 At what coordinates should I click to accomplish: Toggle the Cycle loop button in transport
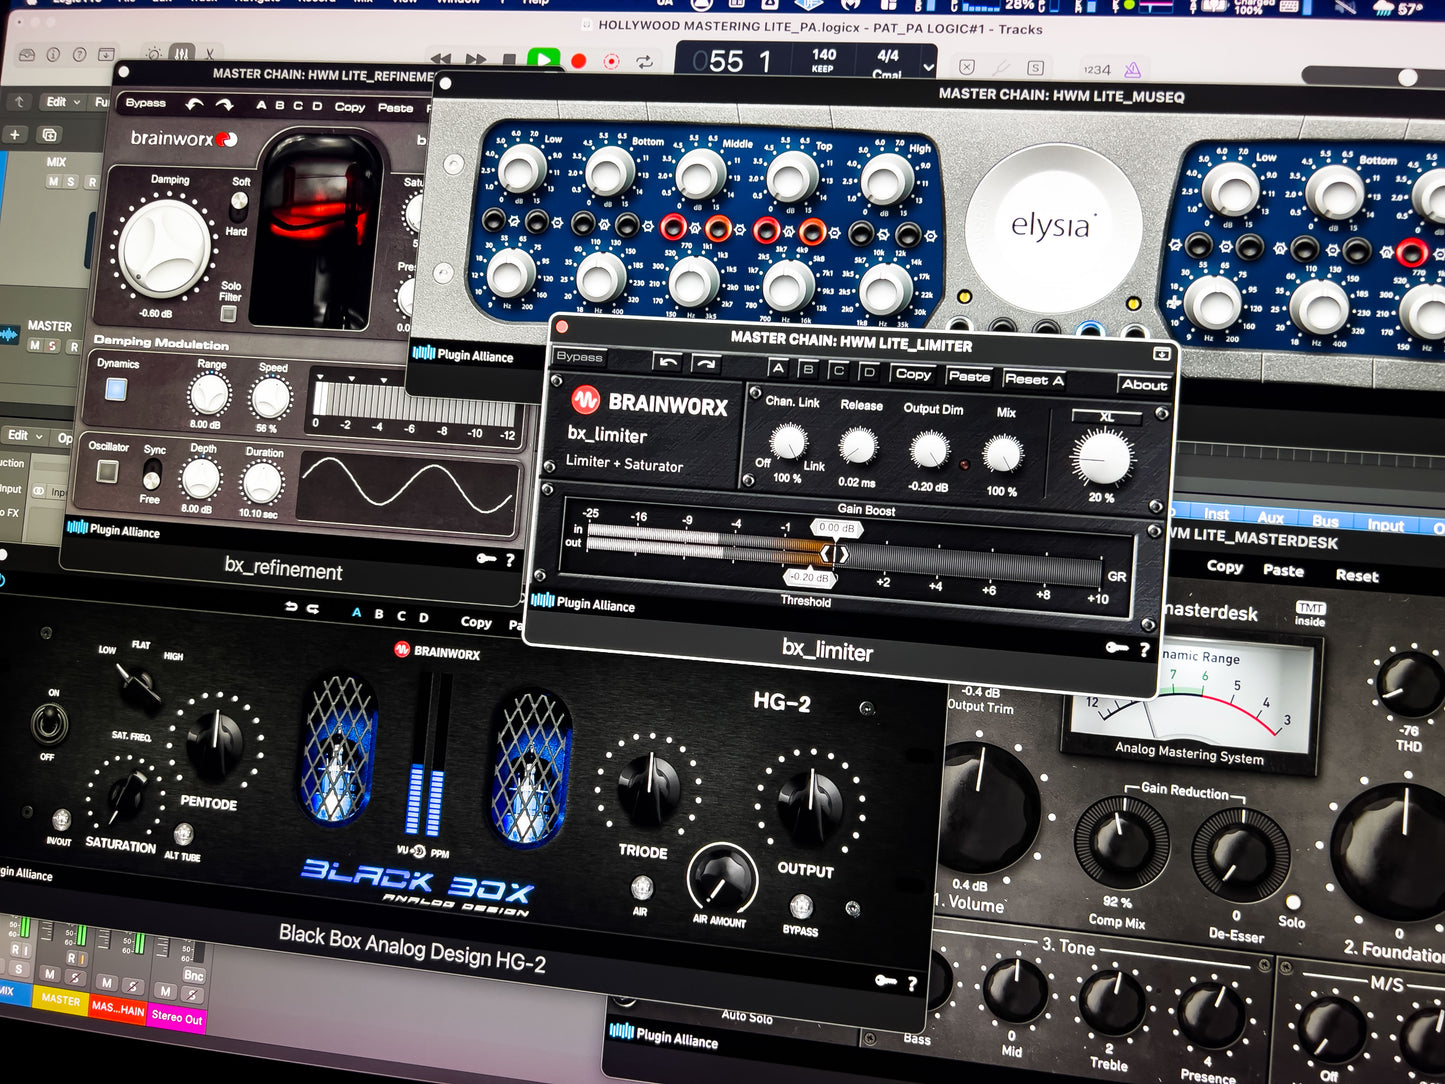[645, 62]
